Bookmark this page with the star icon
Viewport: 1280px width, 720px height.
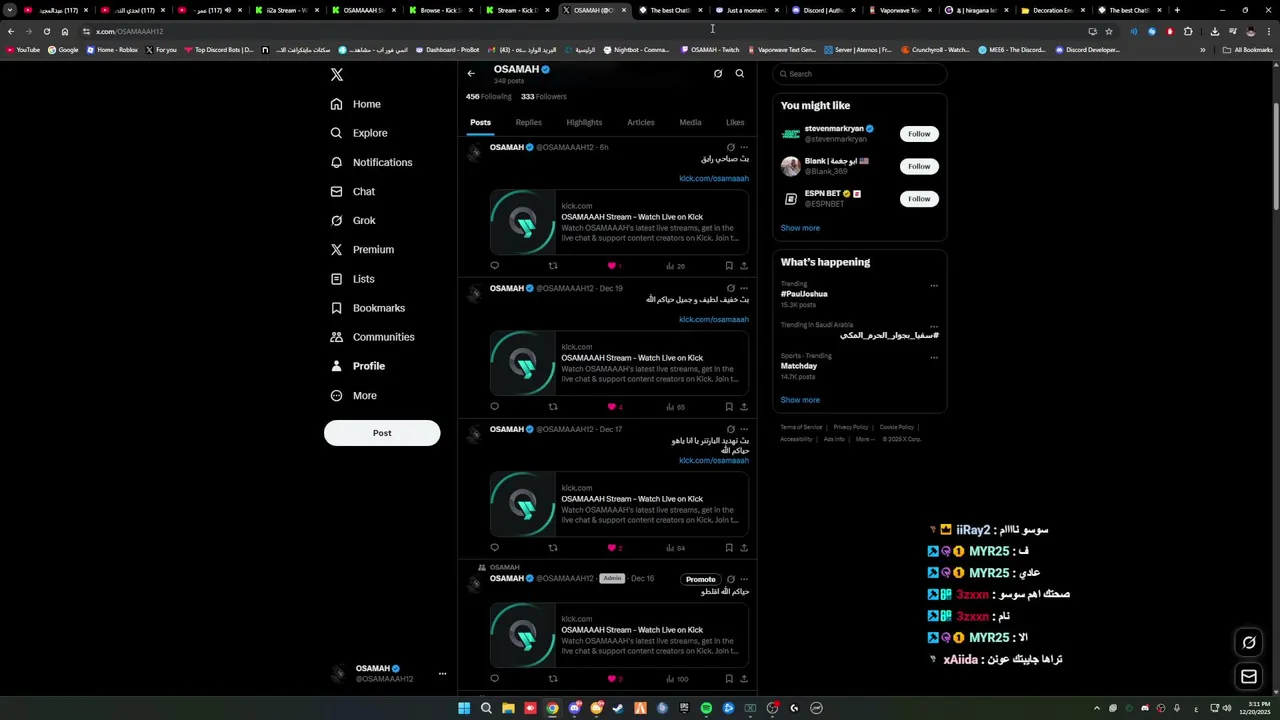click(x=1109, y=31)
